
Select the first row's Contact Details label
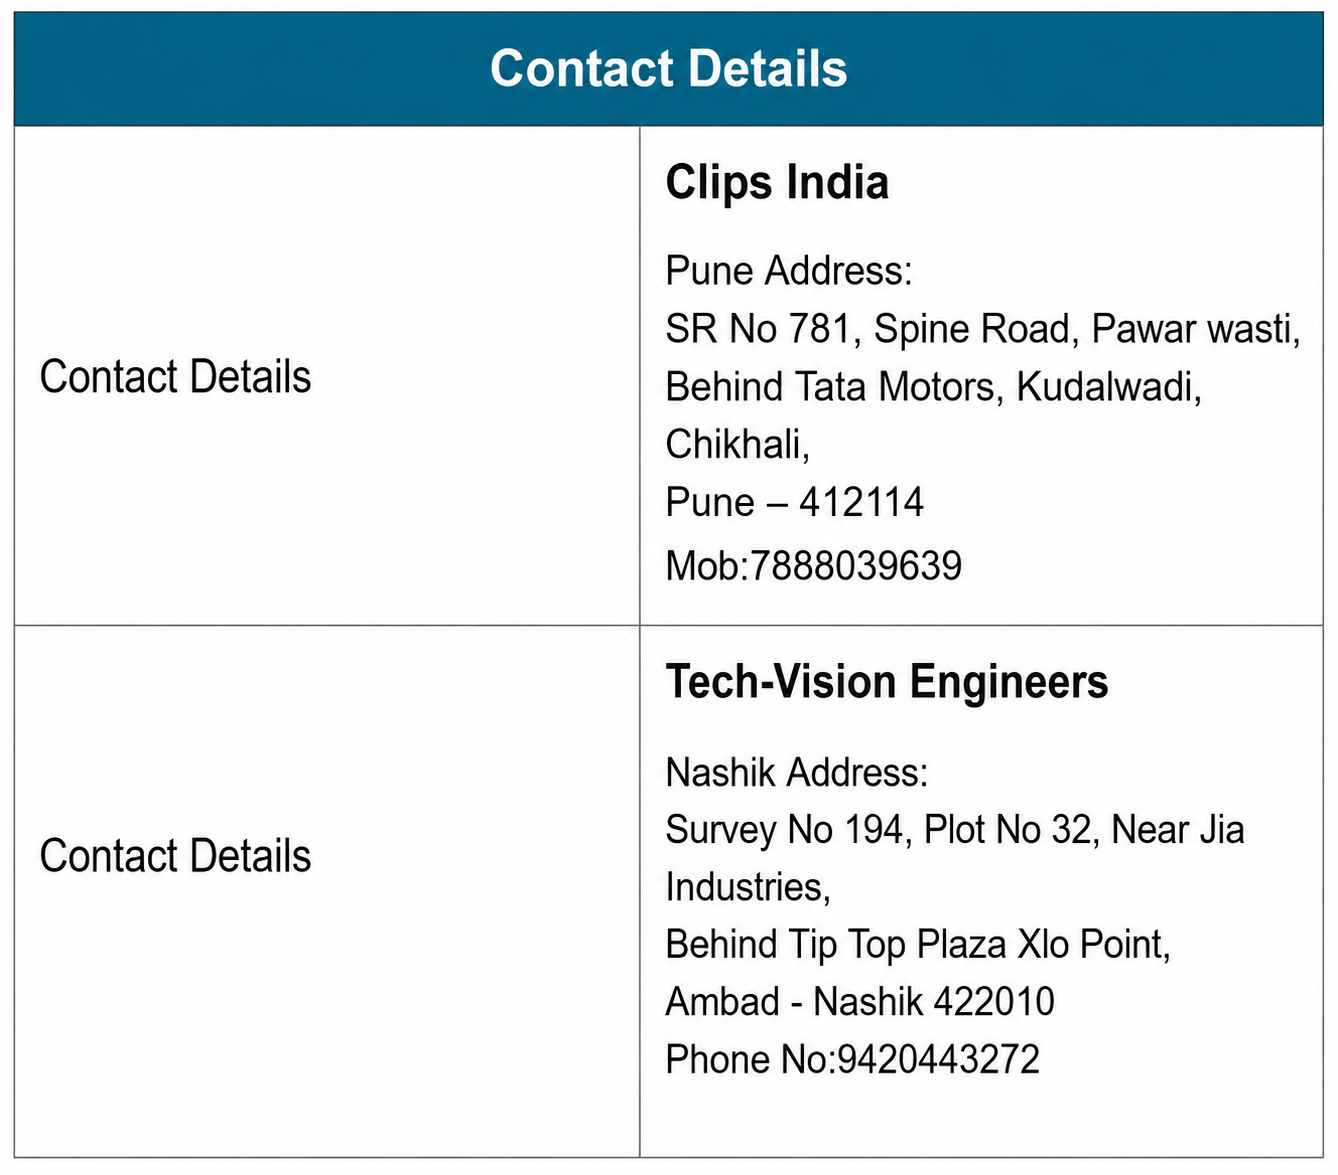[x=175, y=377]
